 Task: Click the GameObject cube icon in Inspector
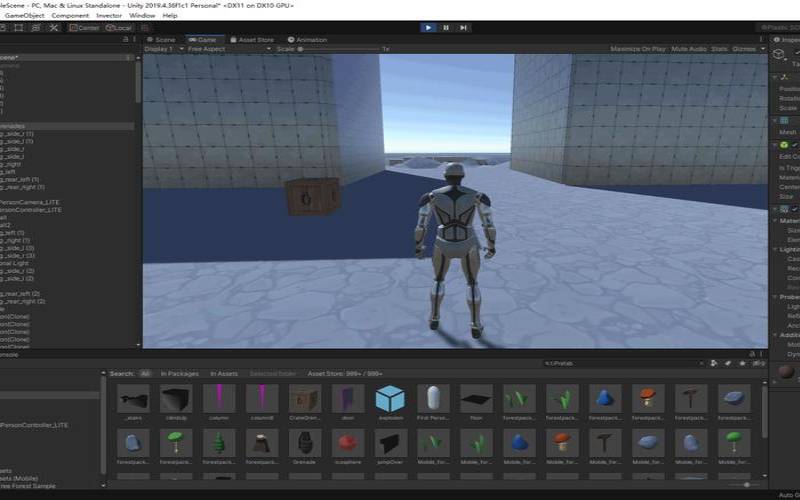(x=779, y=54)
